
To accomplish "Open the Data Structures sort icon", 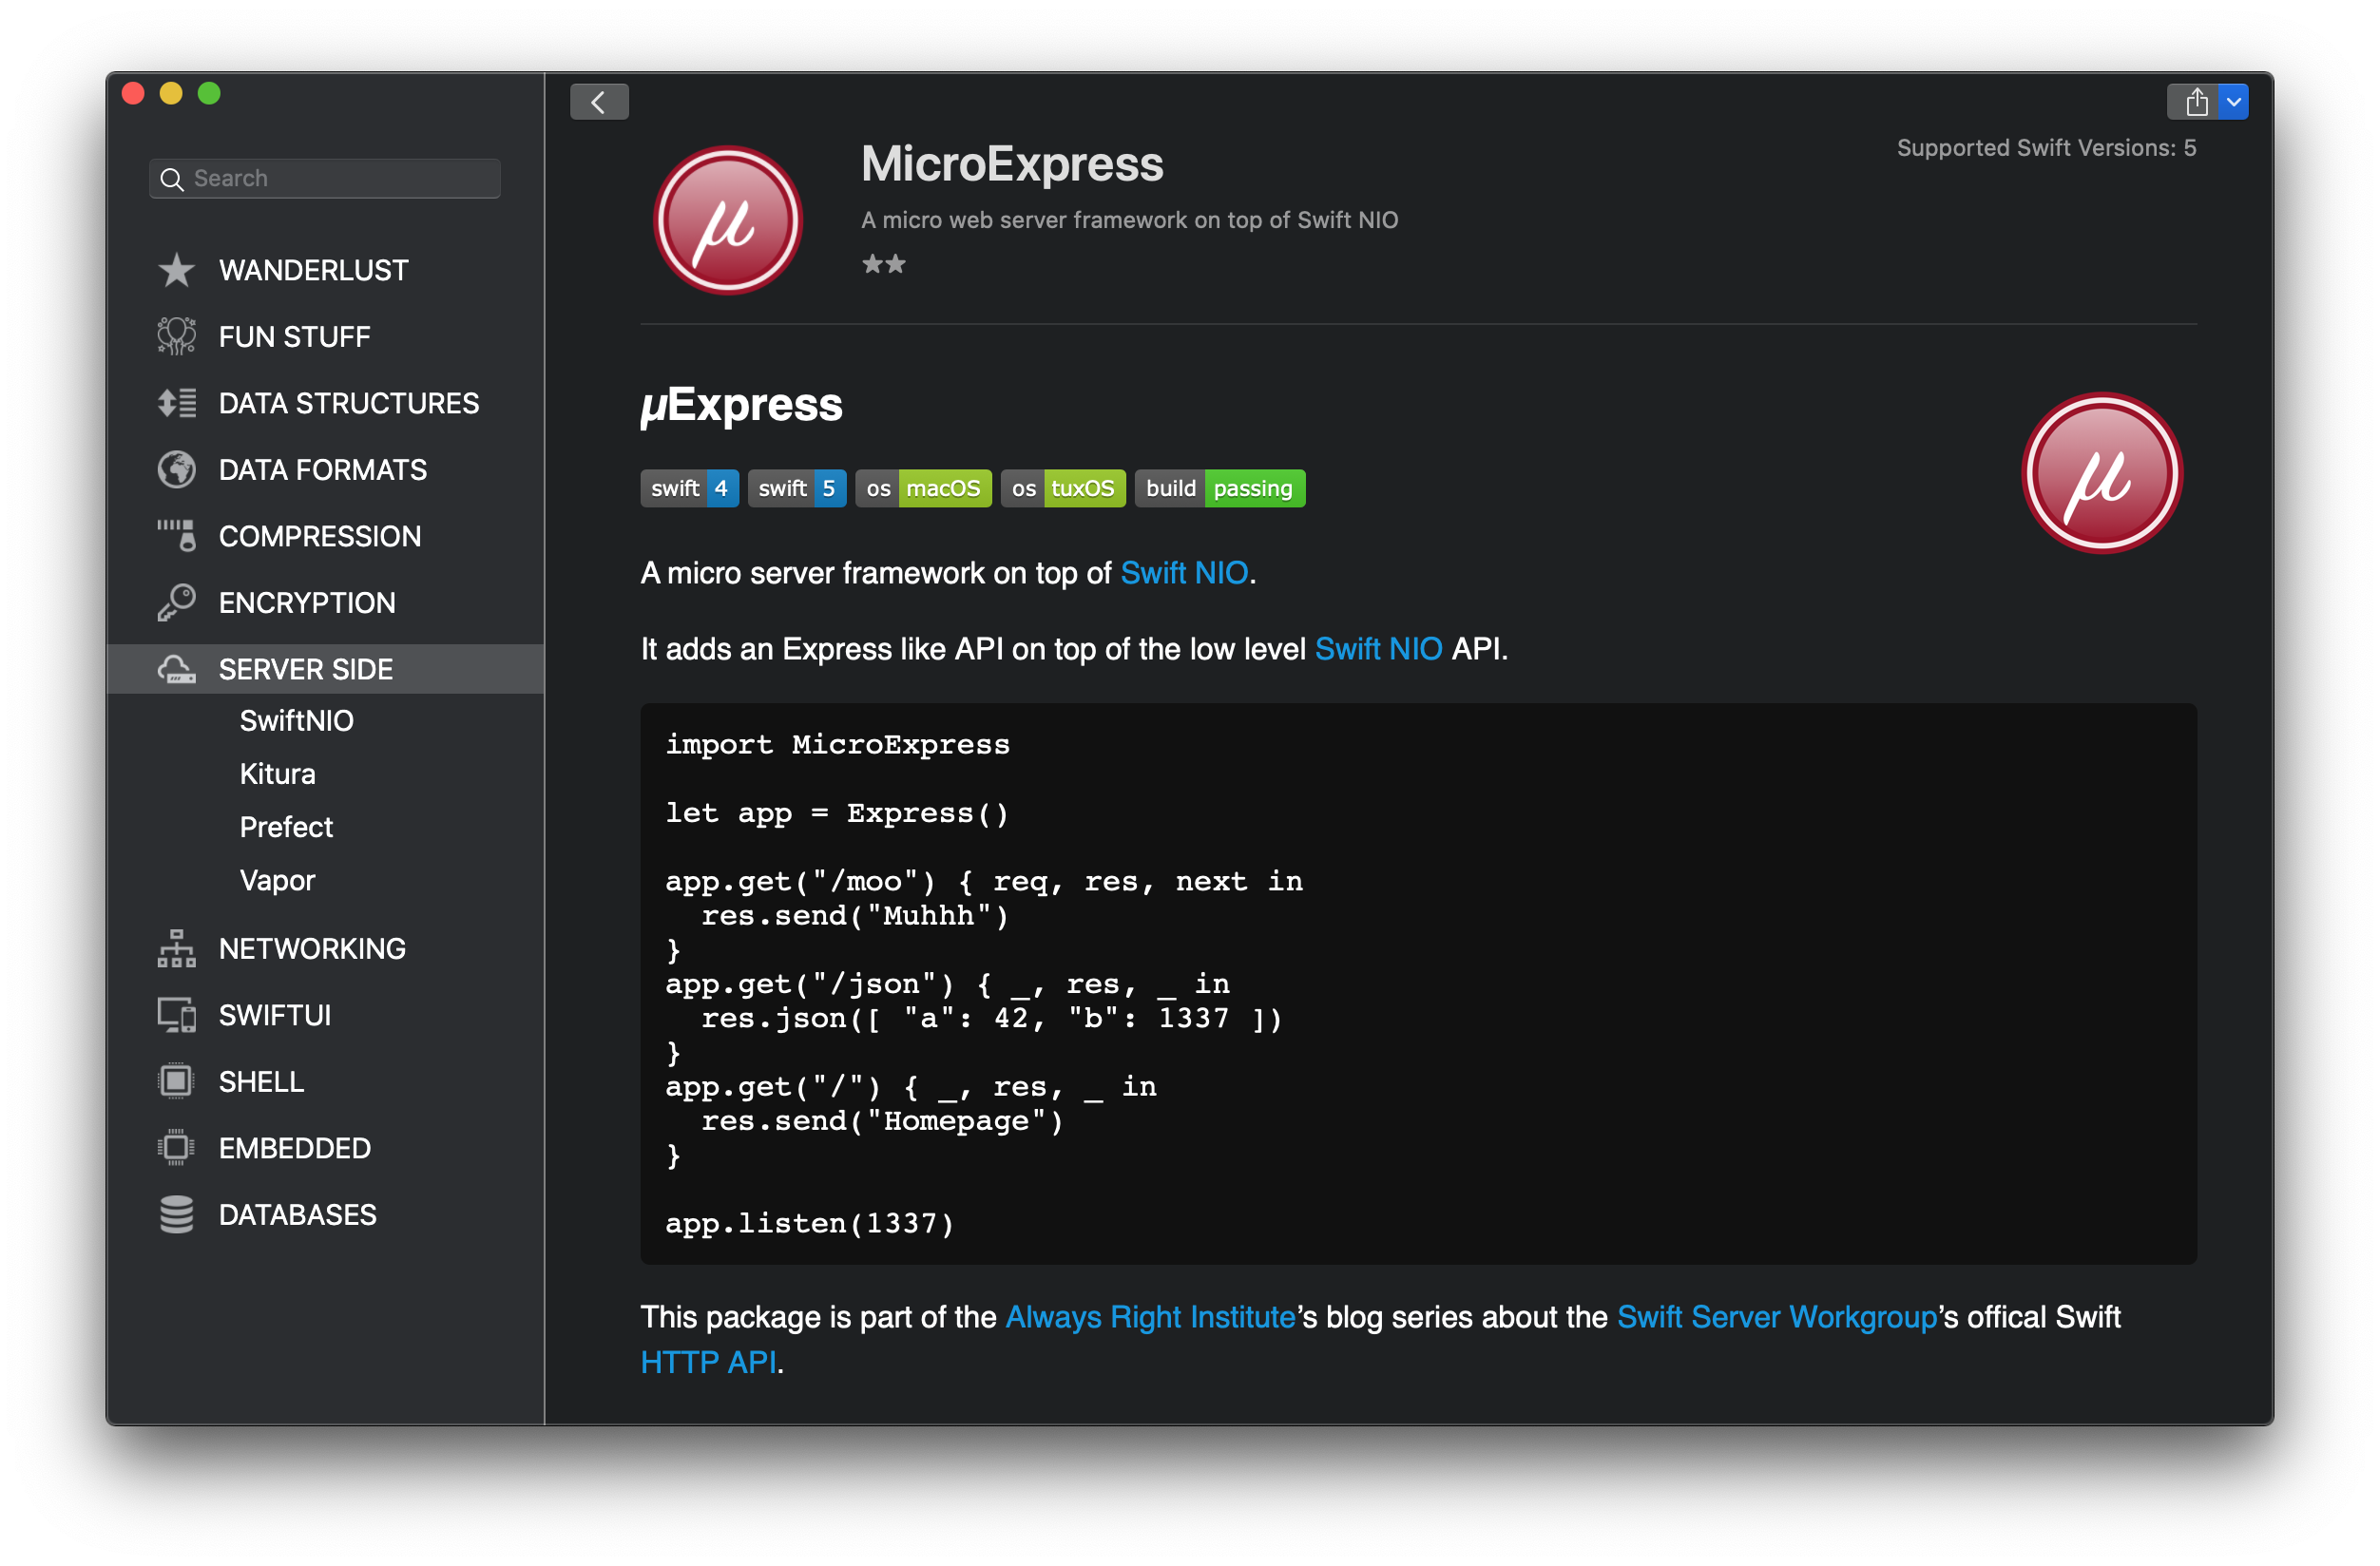I will (176, 403).
